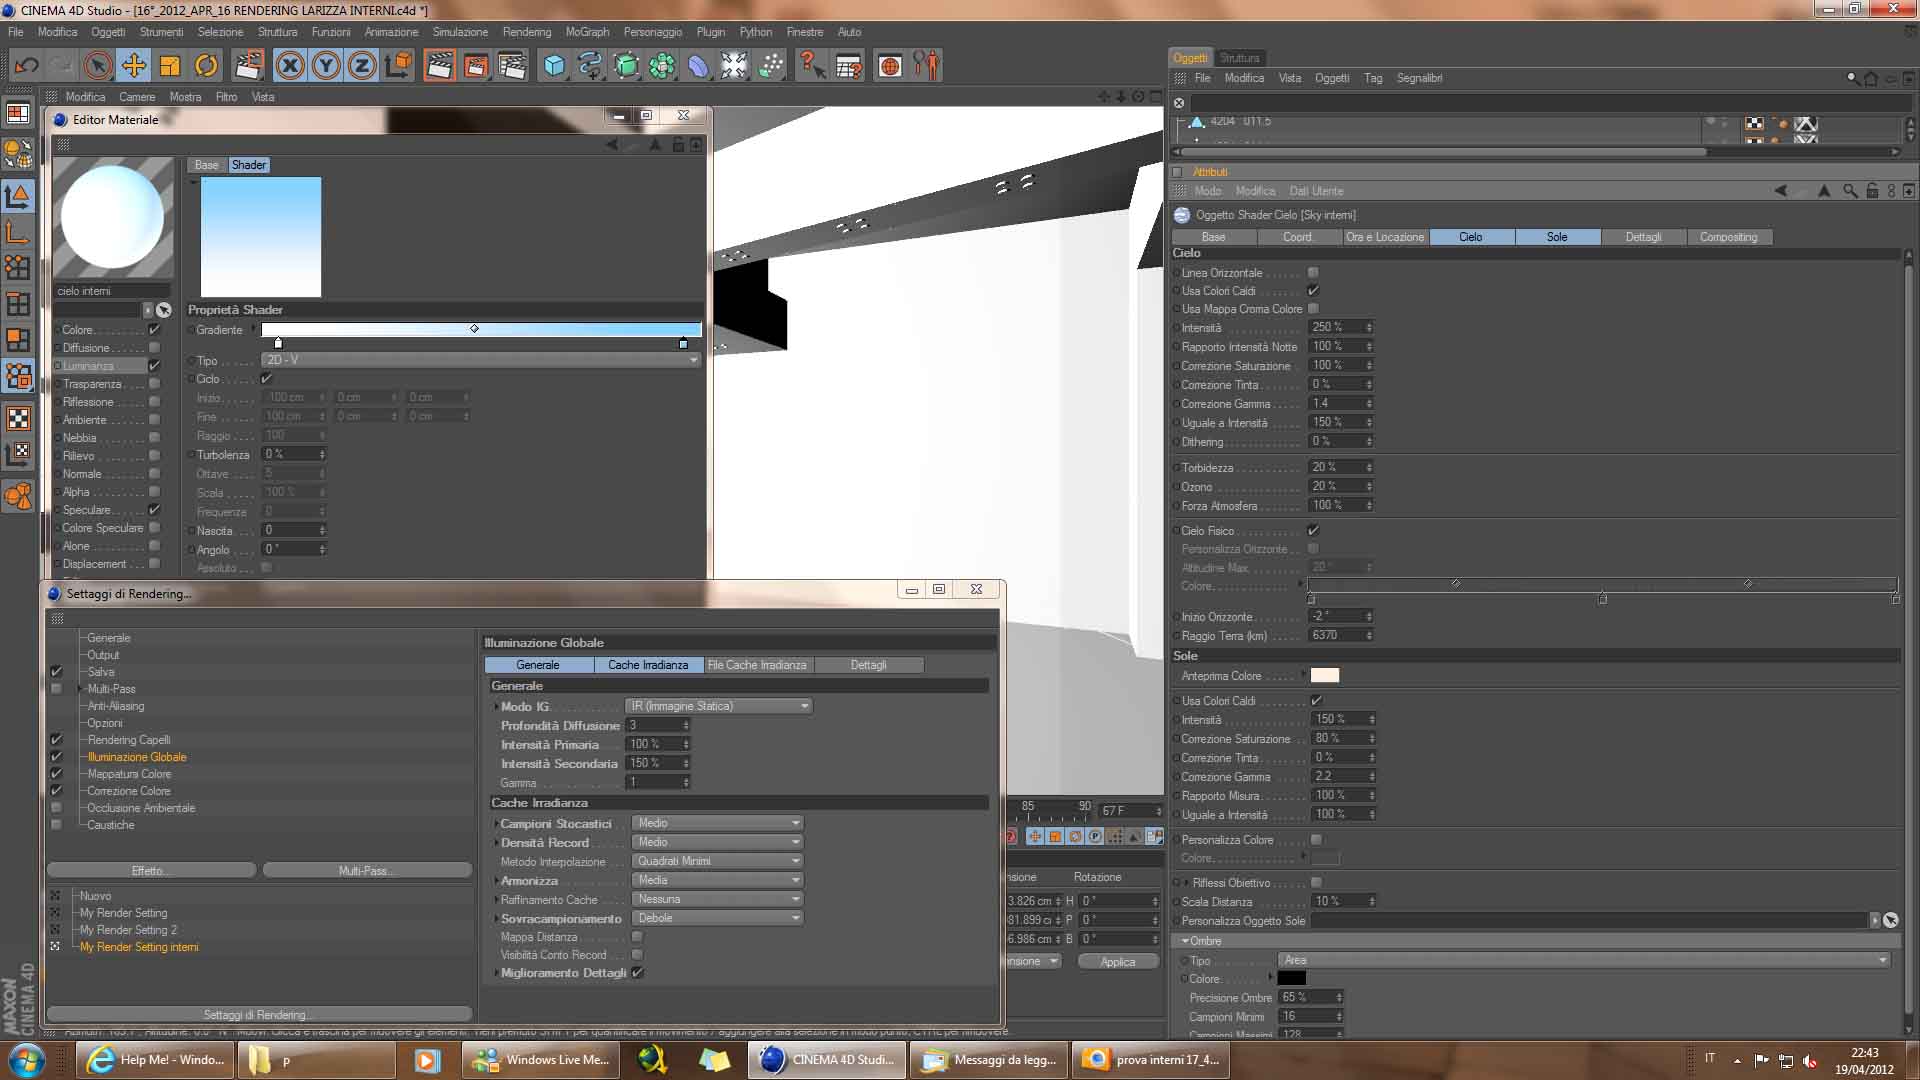Open the Modo IG dropdown

(718, 706)
